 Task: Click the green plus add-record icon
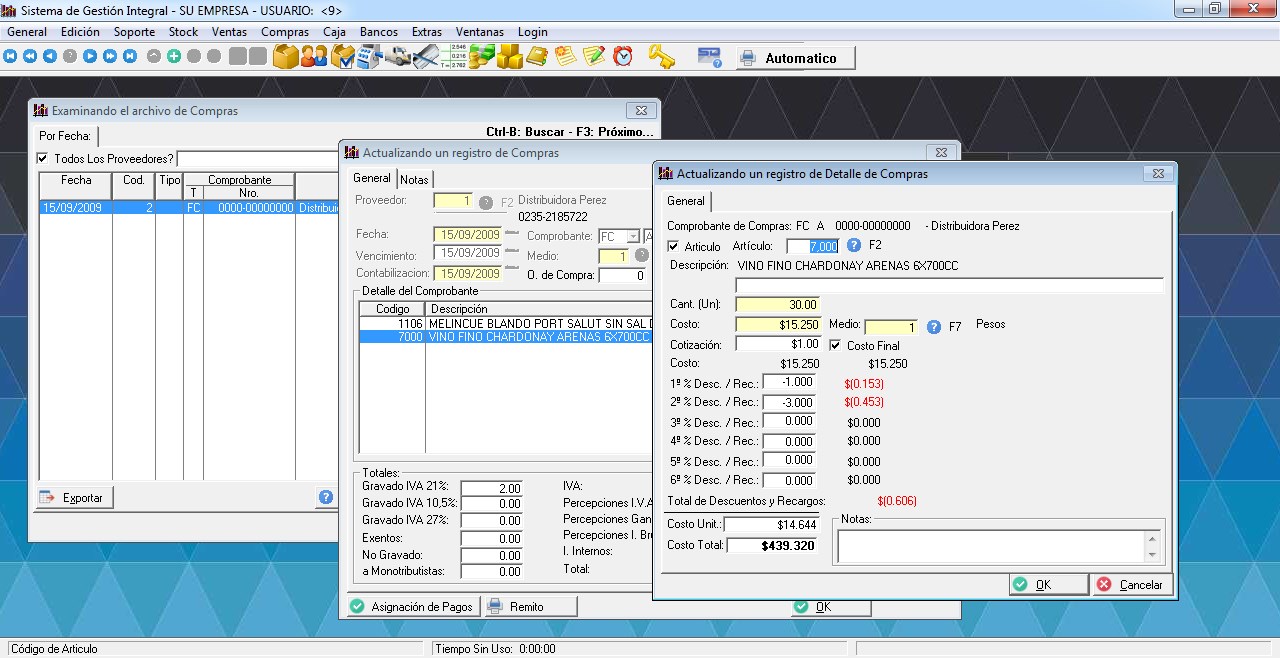tap(174, 57)
